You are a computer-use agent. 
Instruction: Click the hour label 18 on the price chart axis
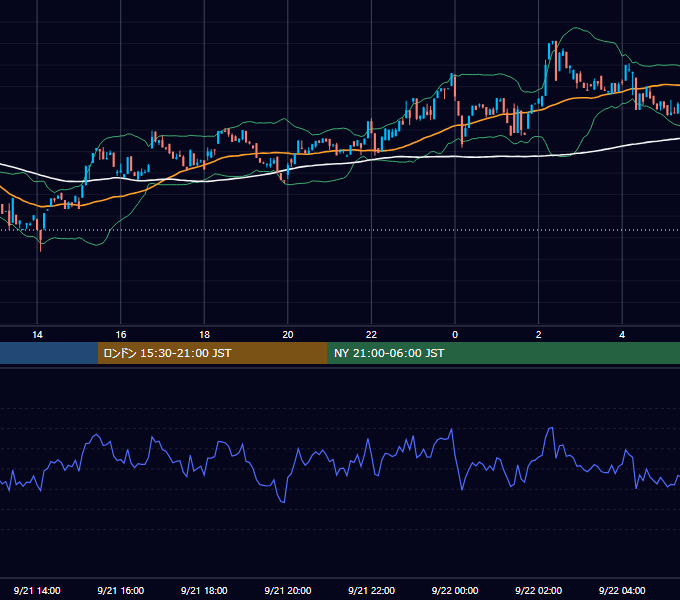(x=204, y=335)
